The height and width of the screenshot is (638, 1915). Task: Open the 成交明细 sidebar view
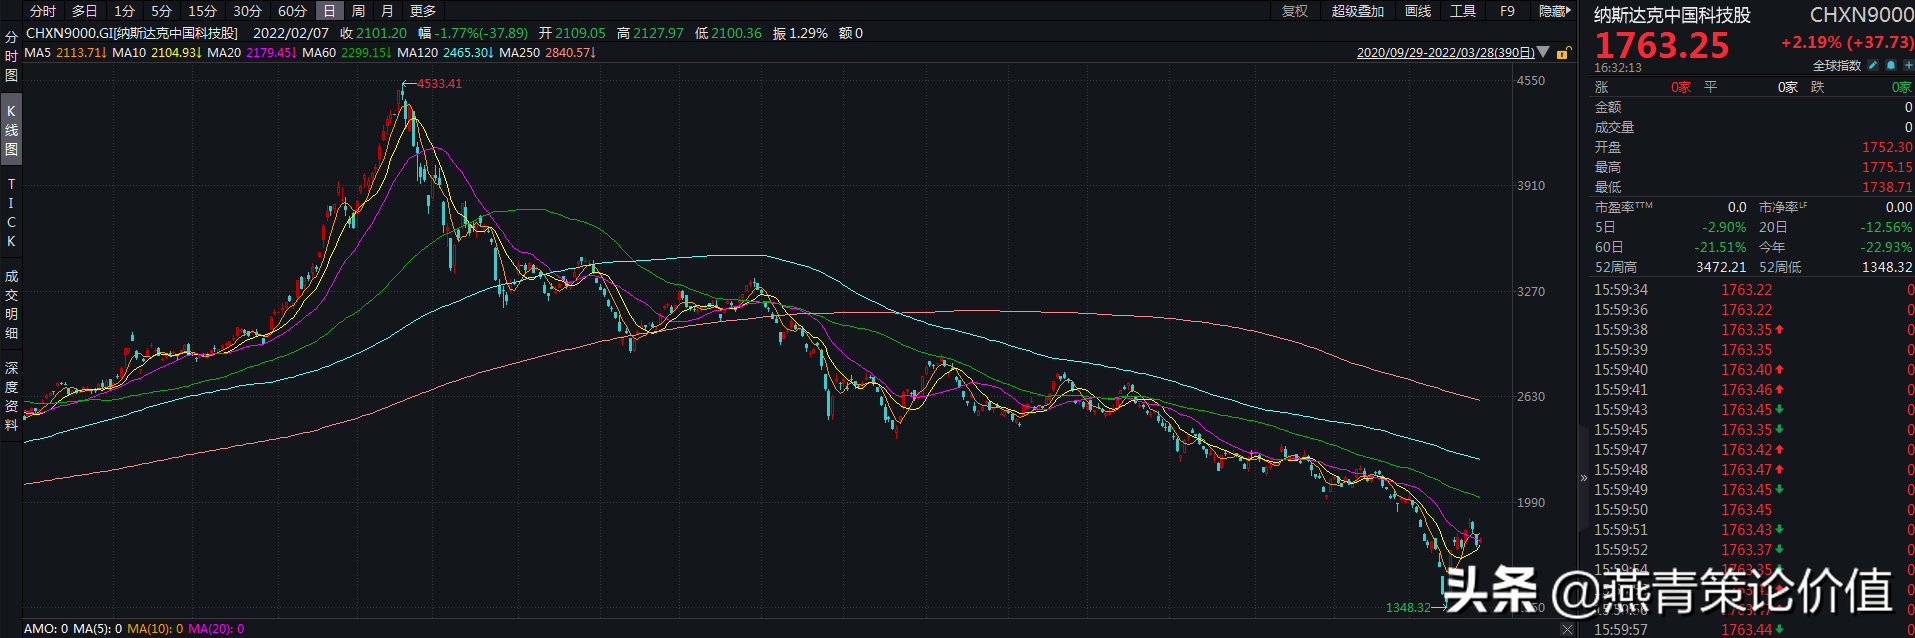point(11,304)
